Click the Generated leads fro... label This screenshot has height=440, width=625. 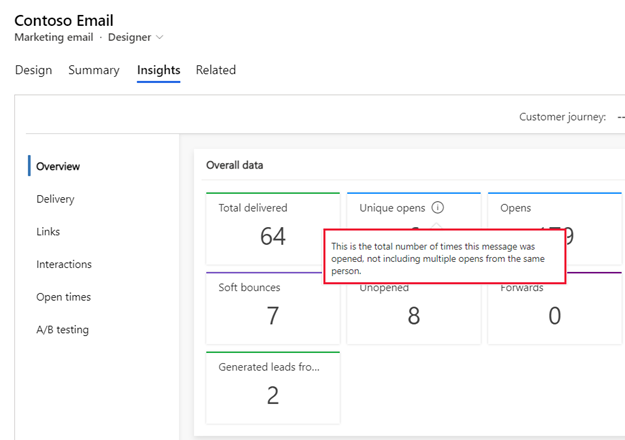click(269, 367)
